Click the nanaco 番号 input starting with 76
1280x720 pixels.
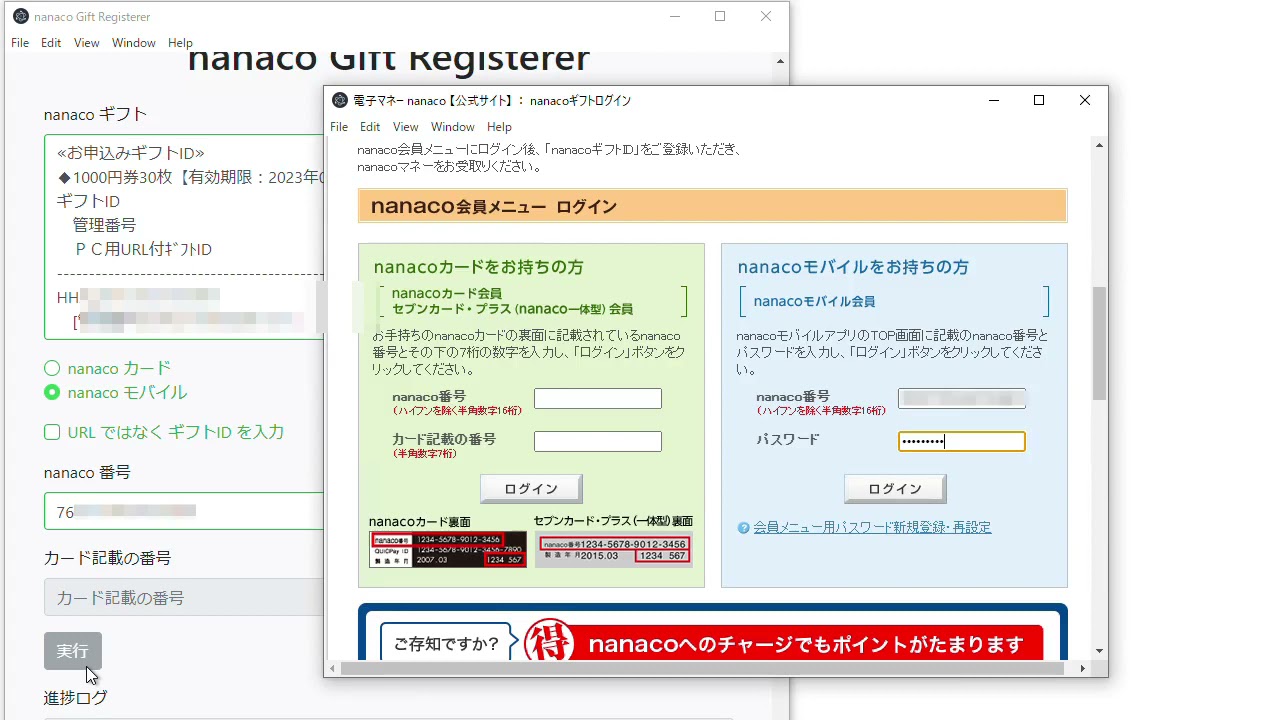coord(184,511)
